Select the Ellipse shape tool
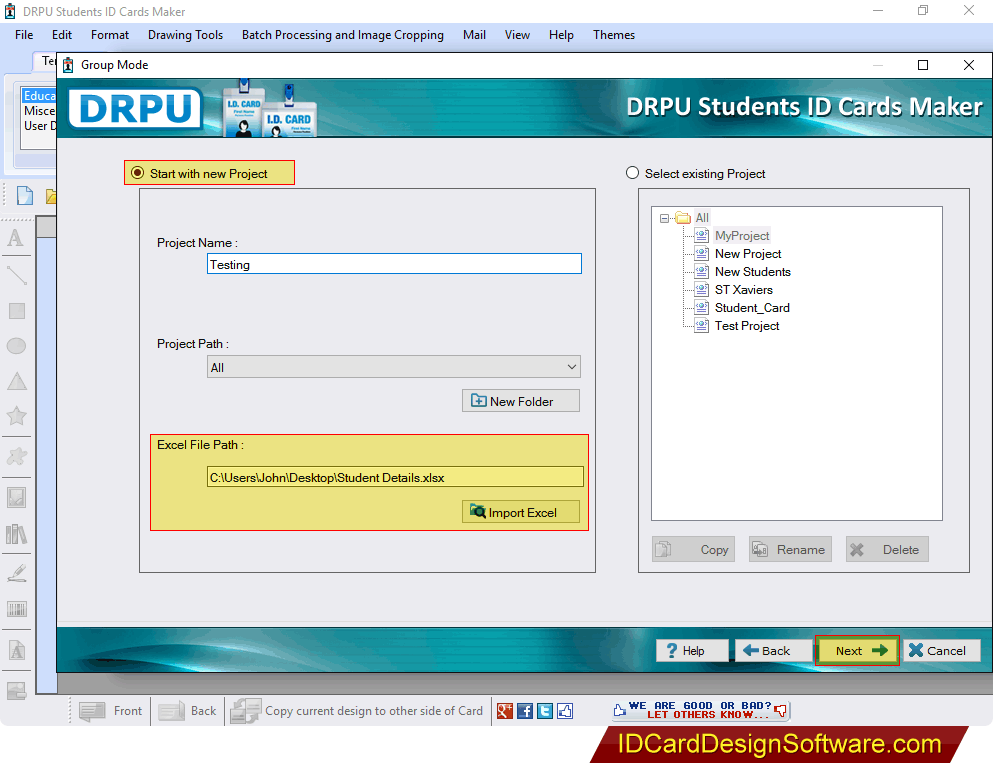Image resolution: width=993 pixels, height=763 pixels. coord(16,346)
